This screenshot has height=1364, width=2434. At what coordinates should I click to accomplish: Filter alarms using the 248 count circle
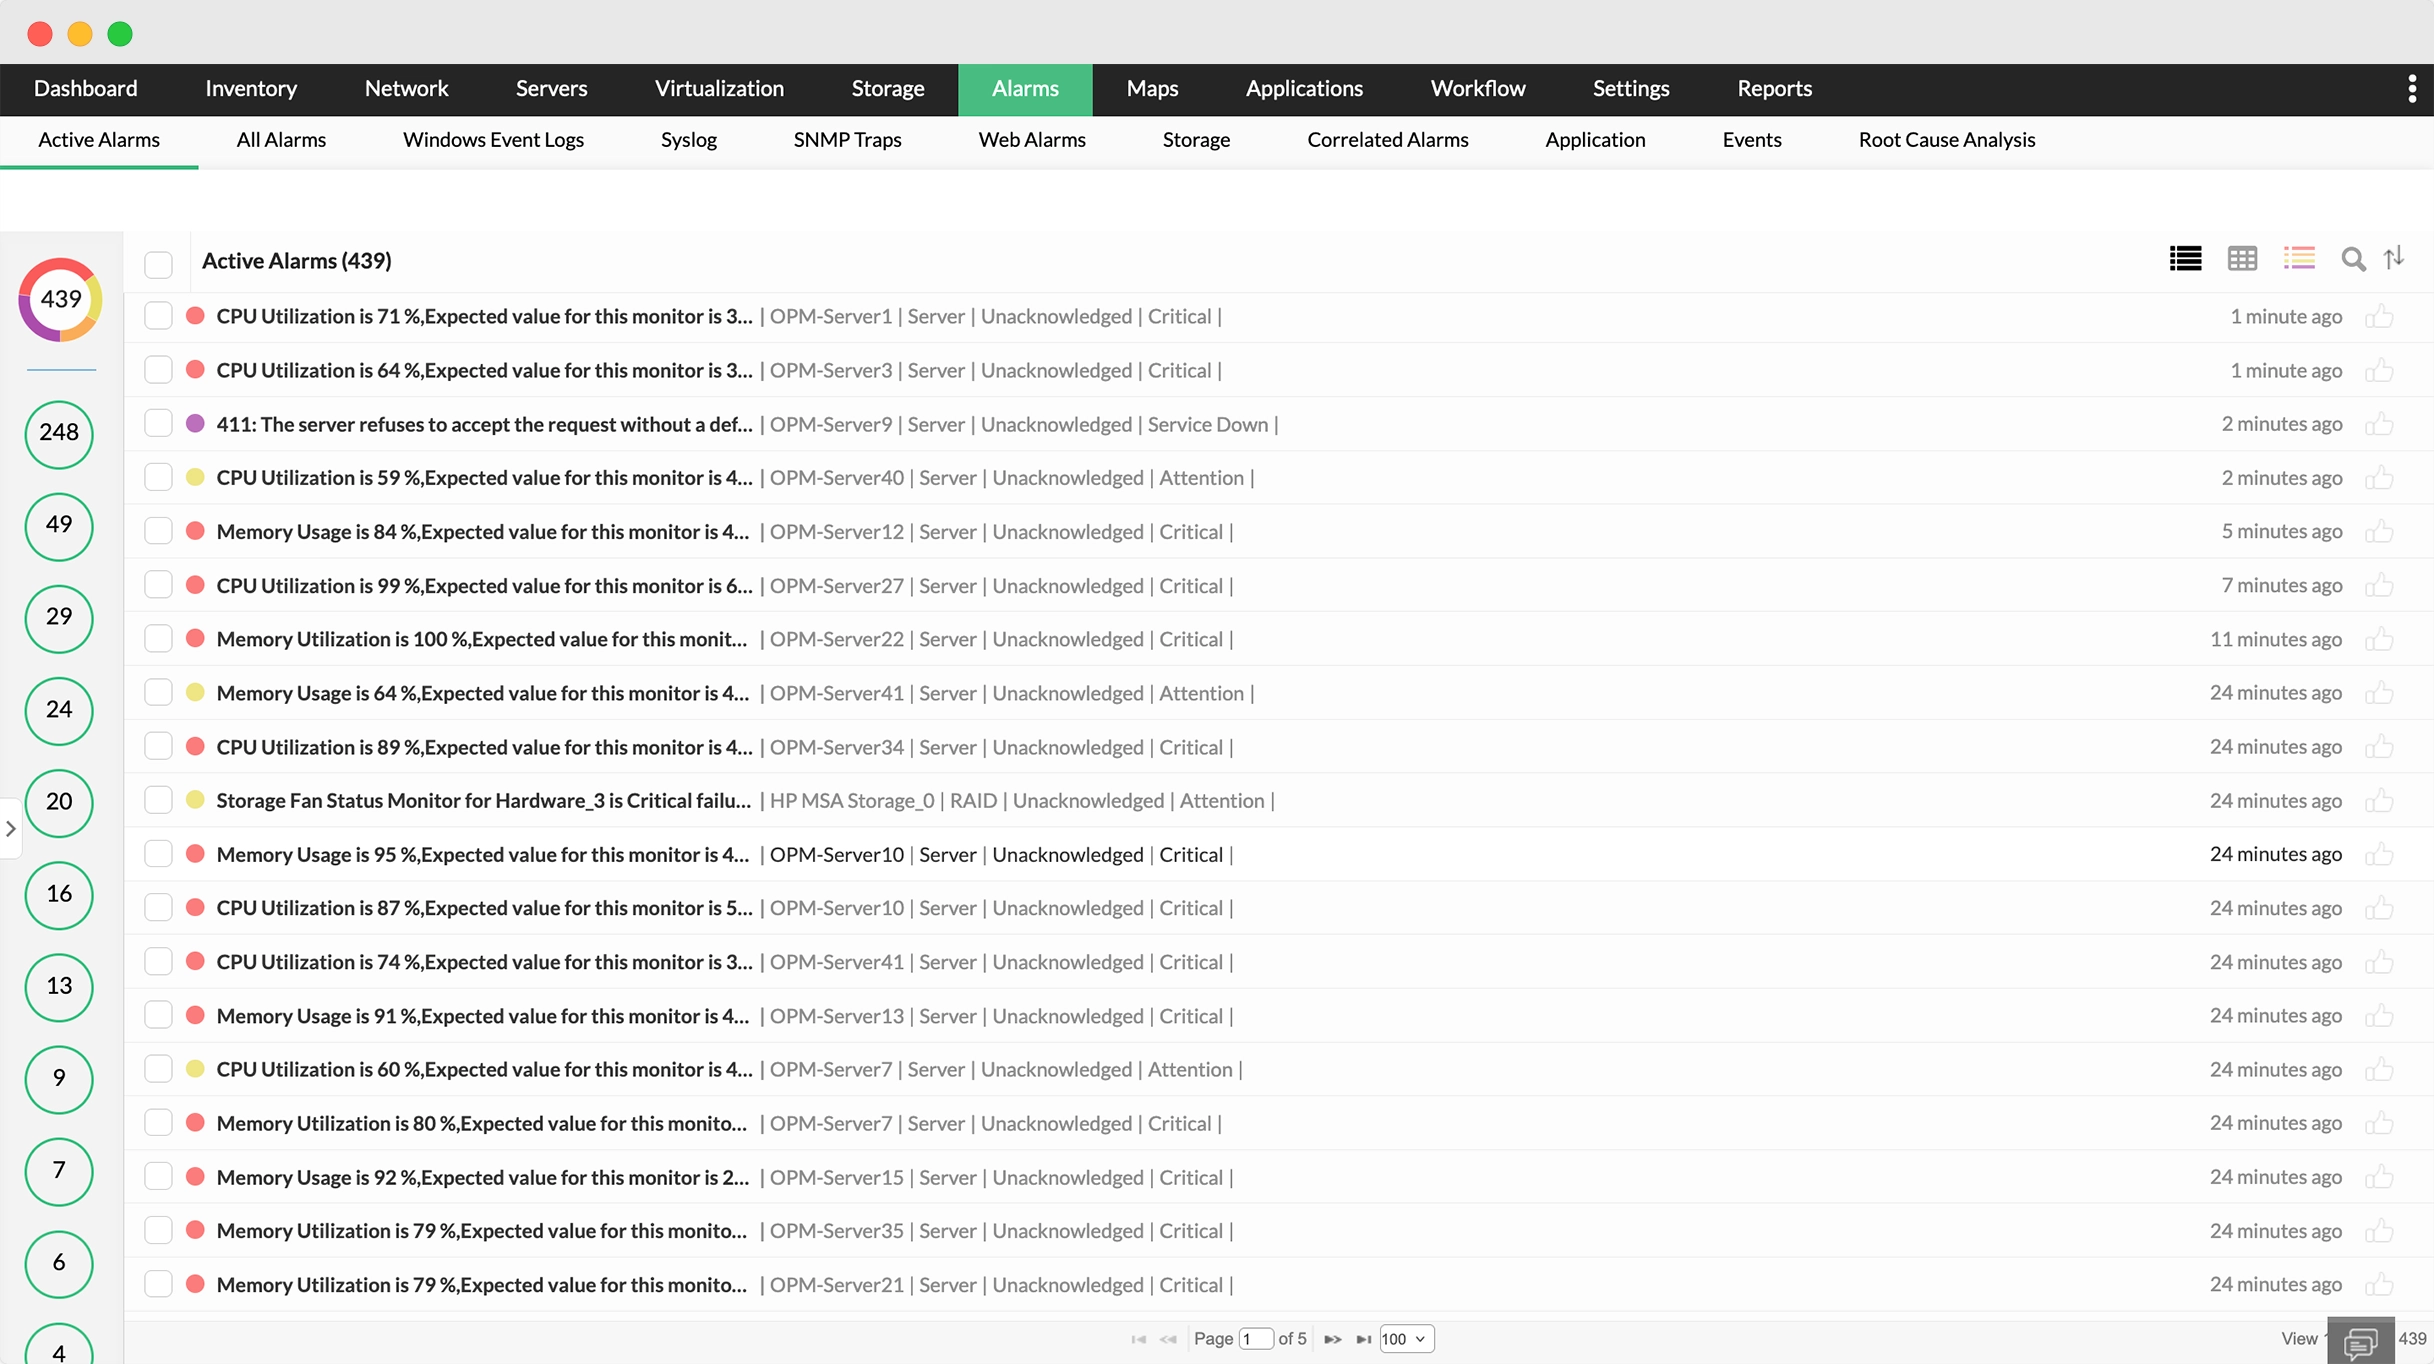(59, 433)
